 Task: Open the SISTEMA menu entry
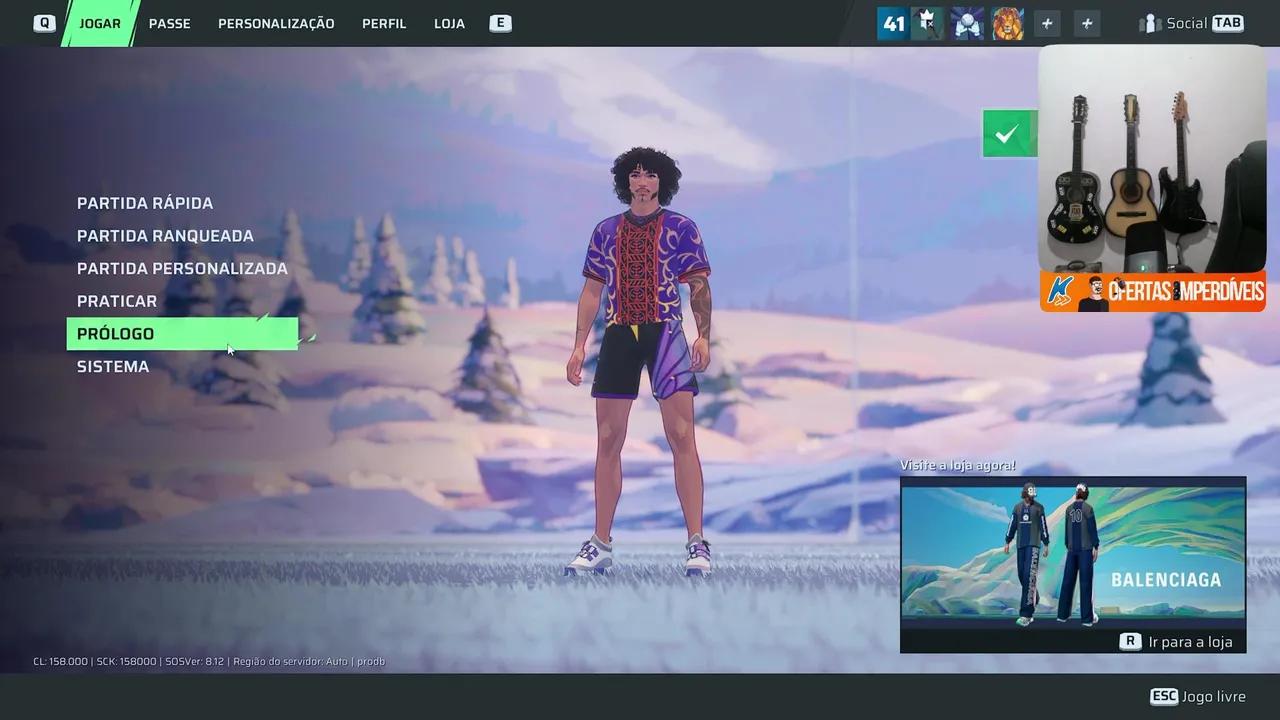[112, 366]
